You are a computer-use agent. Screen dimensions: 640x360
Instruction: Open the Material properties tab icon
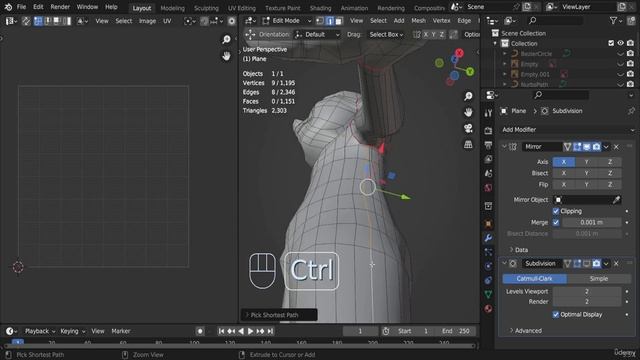tap(488, 309)
